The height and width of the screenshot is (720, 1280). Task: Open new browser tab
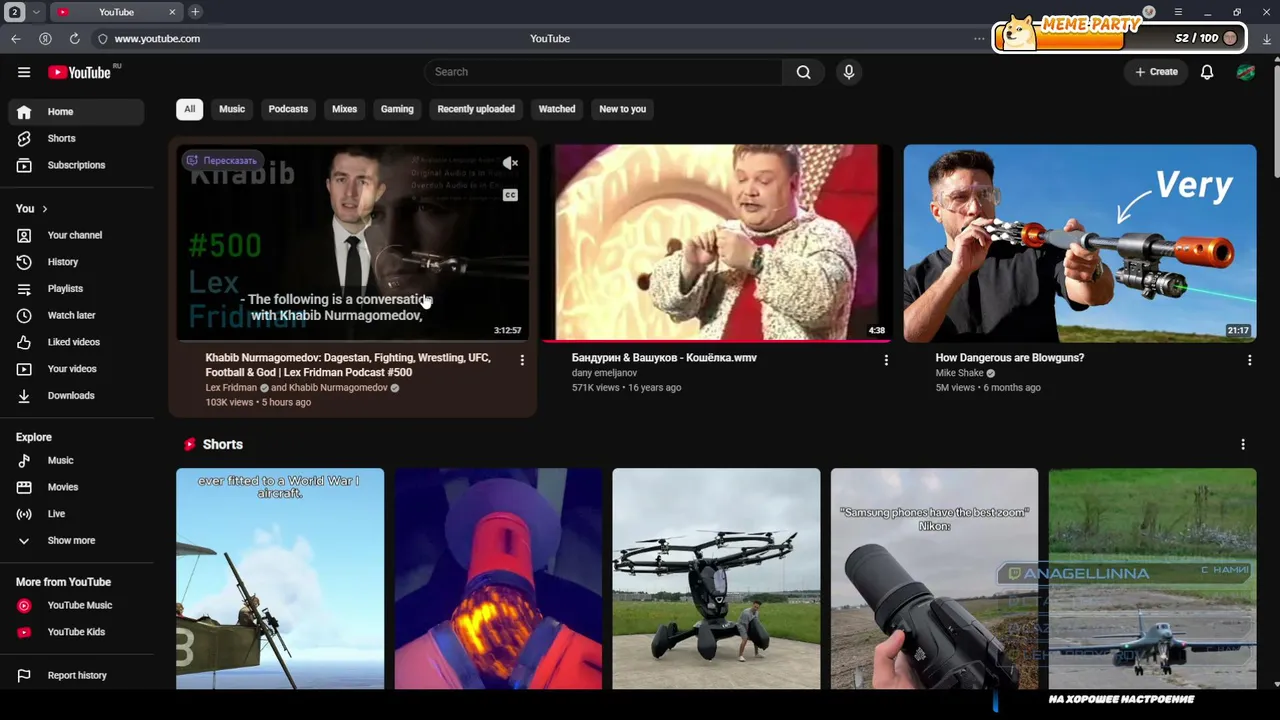click(x=195, y=12)
